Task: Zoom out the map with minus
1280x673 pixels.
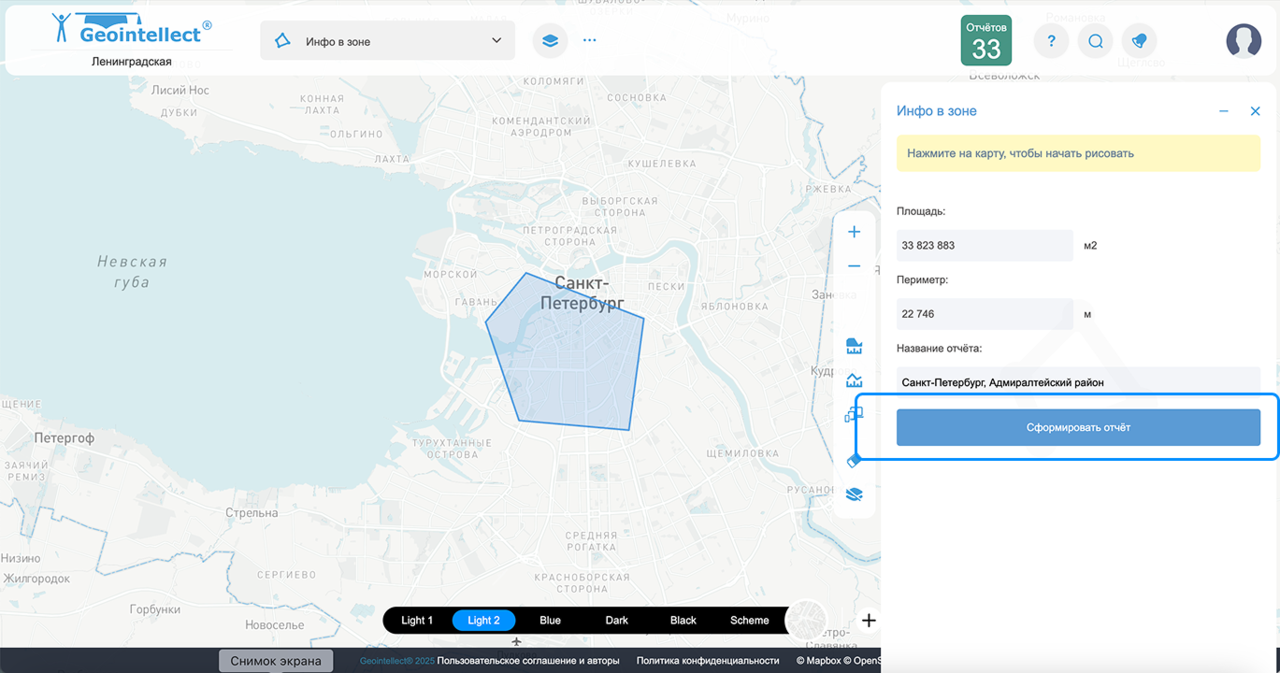Action: pos(854,266)
